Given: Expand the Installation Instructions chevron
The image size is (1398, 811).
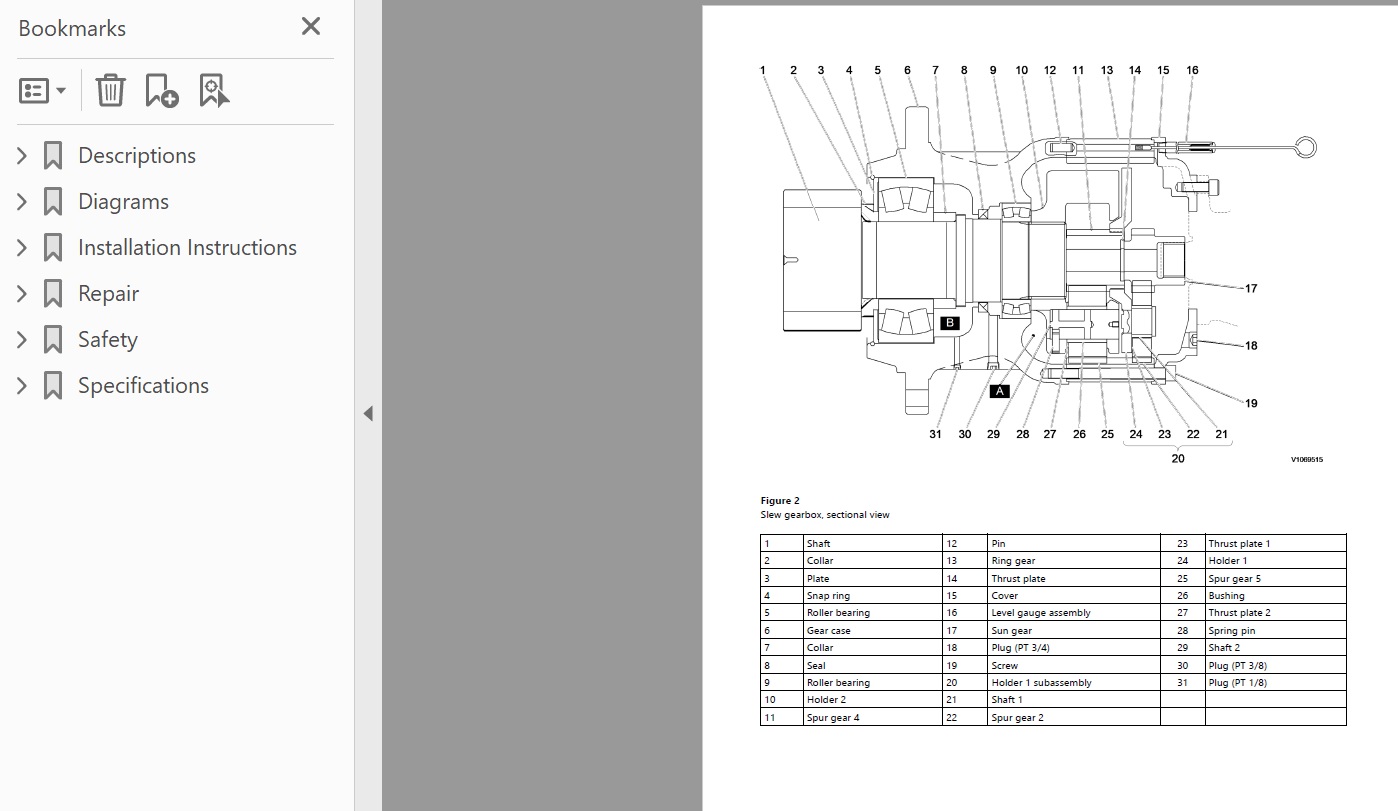Looking at the screenshot, I should coord(22,248).
